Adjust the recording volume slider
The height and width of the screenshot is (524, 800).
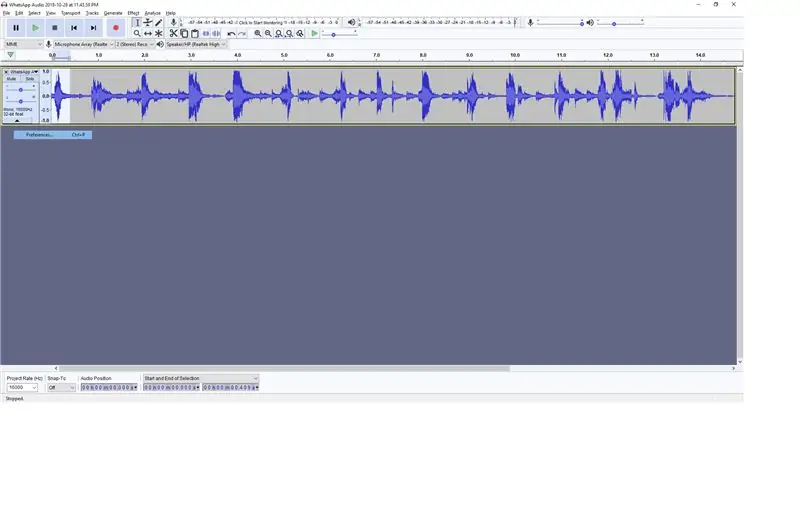coord(560,23)
